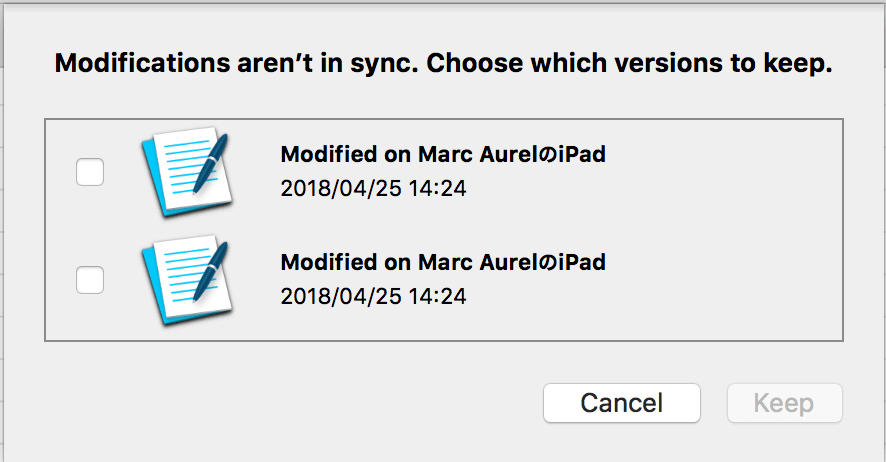The height and width of the screenshot is (462, 886).
Task: Select the first 'Modified on Marc AurelのiPad' title
Action: 443,154
